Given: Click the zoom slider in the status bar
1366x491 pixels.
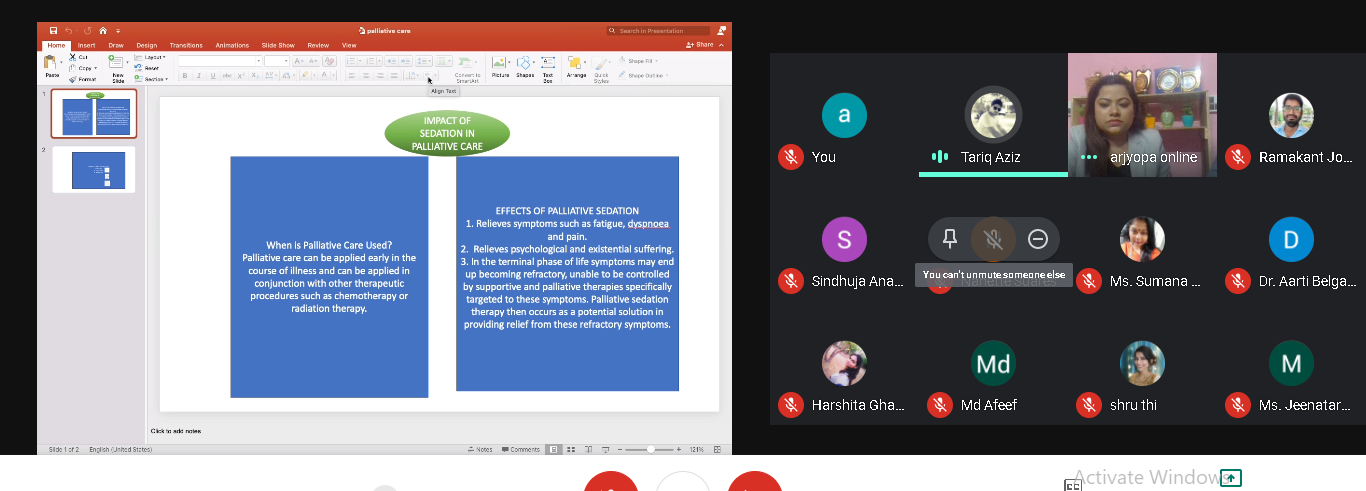Looking at the screenshot, I should (652, 450).
